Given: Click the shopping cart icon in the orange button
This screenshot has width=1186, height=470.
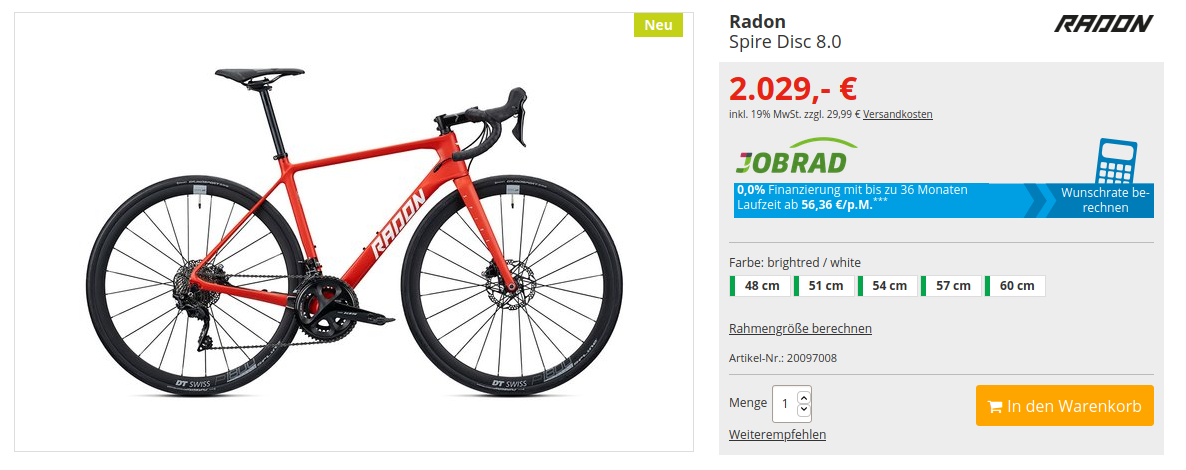Looking at the screenshot, I should [x=995, y=406].
